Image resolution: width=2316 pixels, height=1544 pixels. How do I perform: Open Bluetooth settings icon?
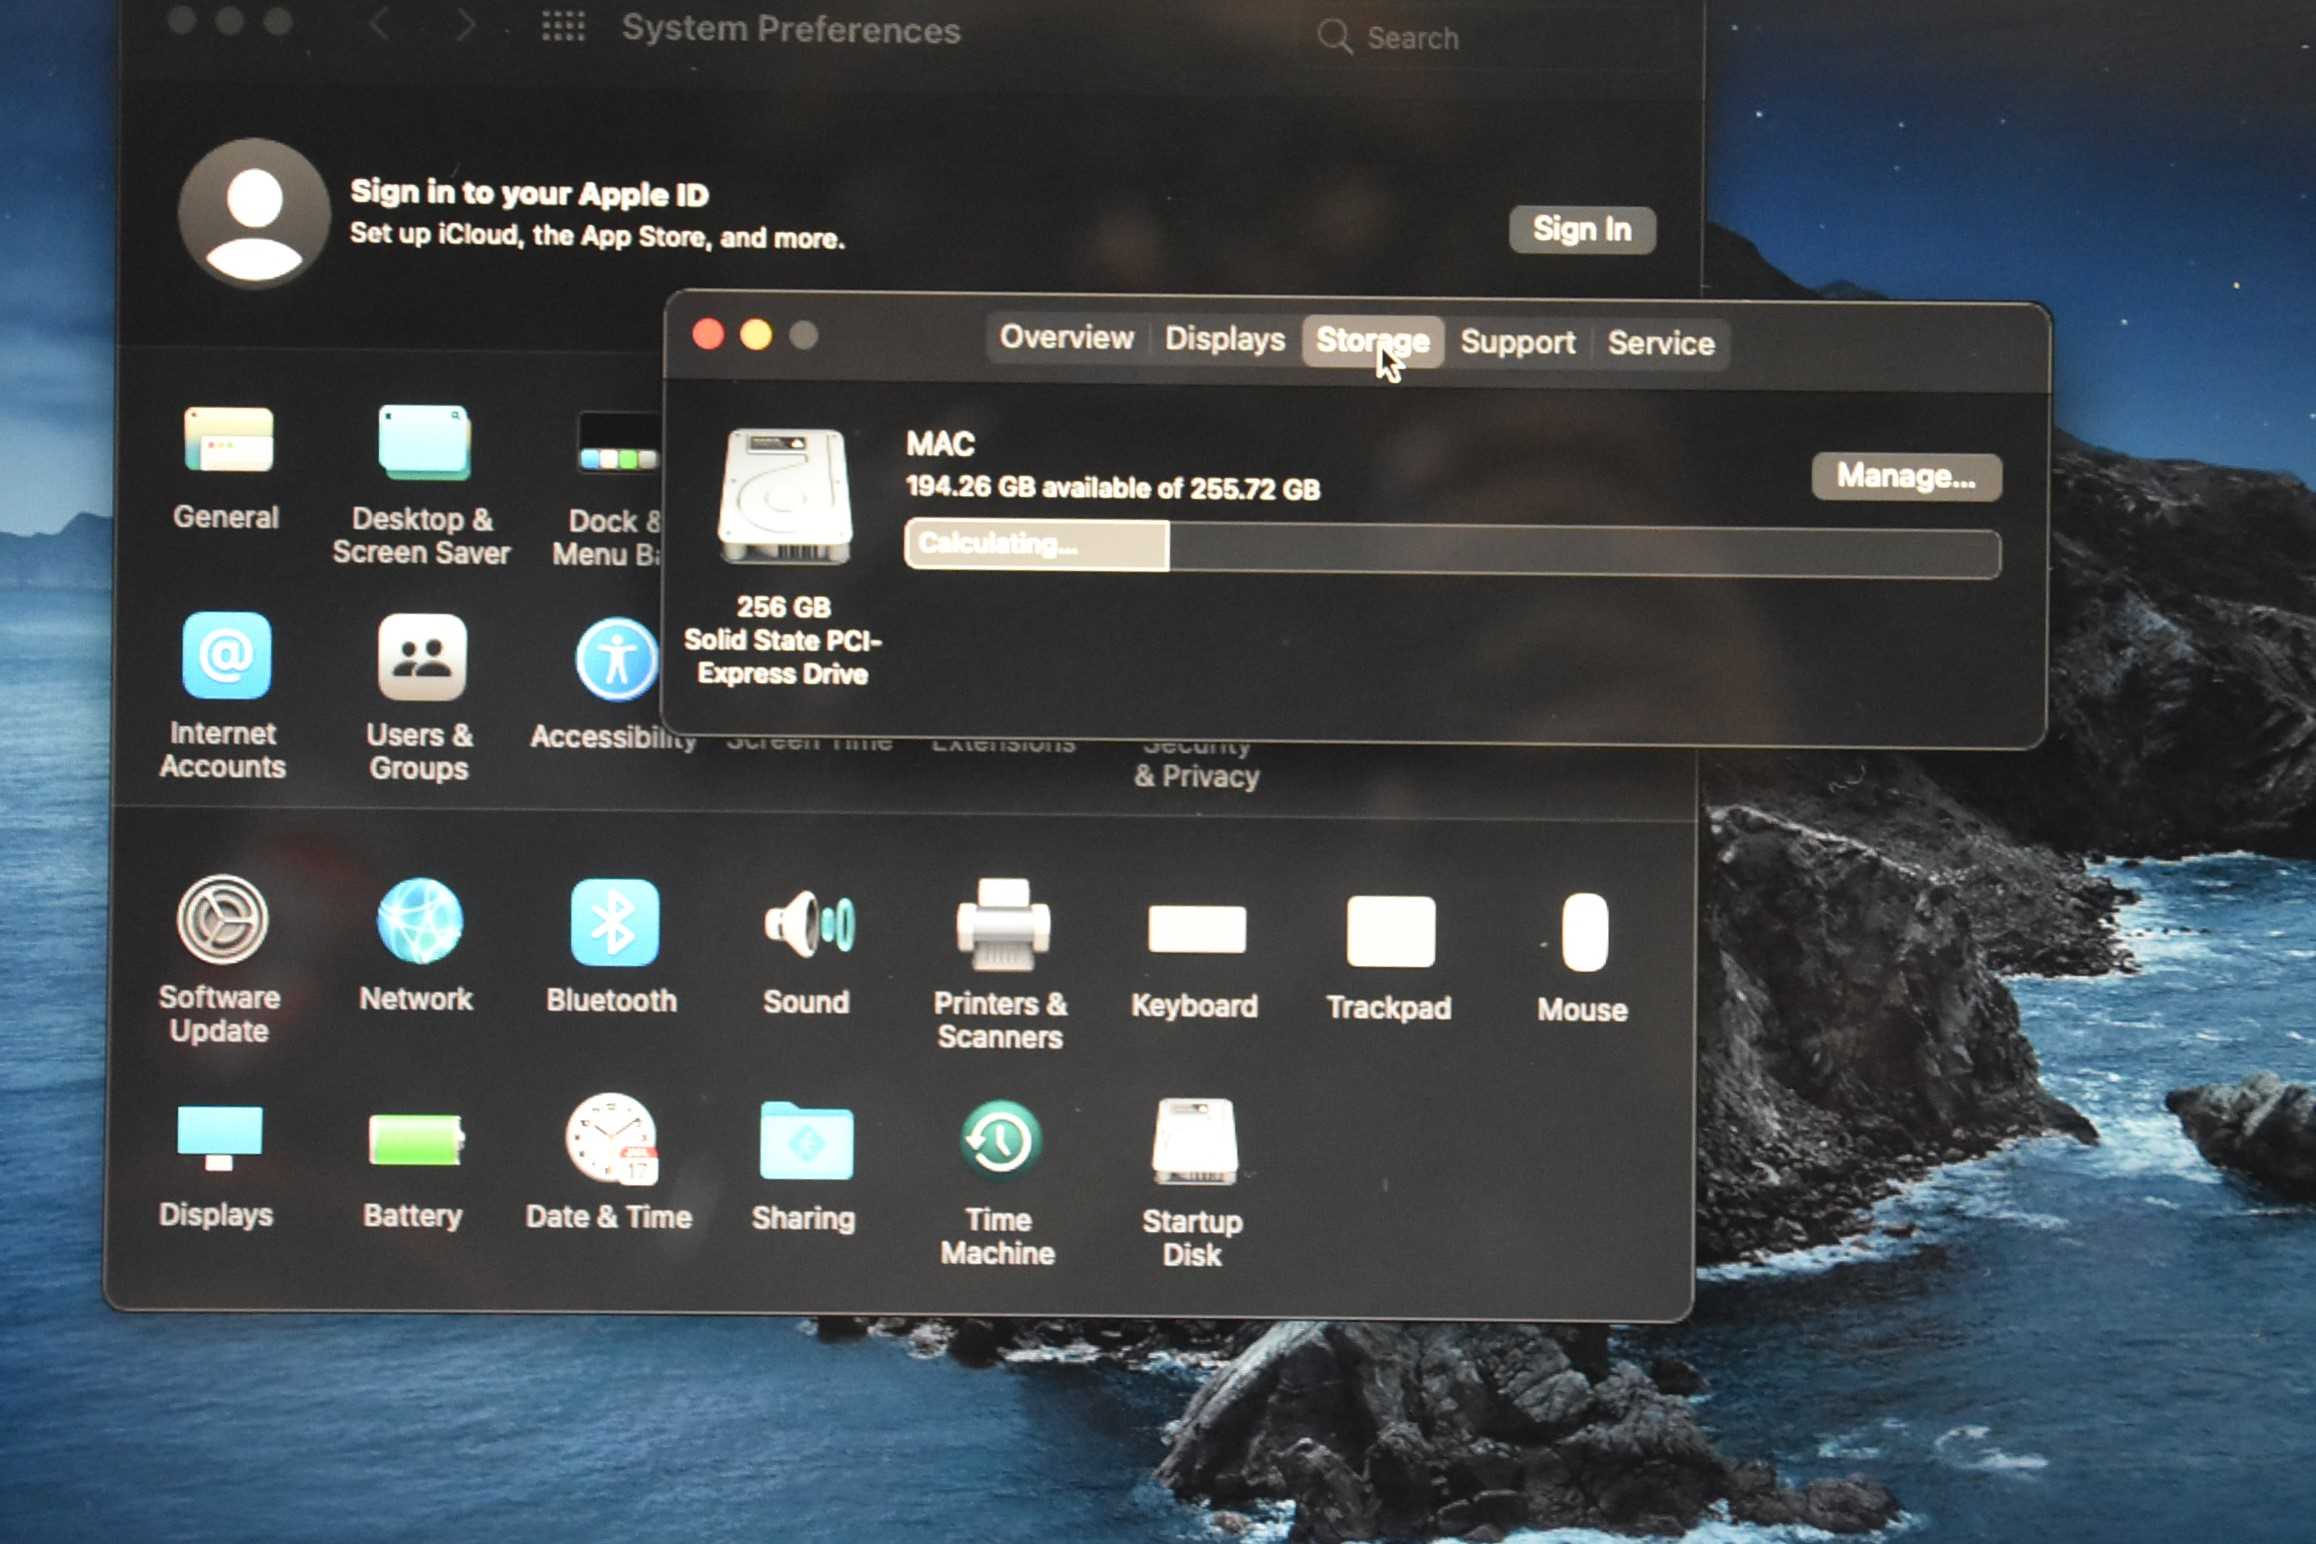pos(613,924)
